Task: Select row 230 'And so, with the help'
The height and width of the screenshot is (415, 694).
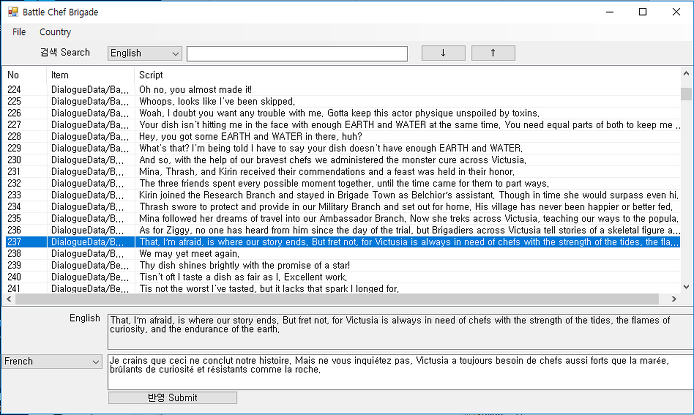Action: (342, 160)
